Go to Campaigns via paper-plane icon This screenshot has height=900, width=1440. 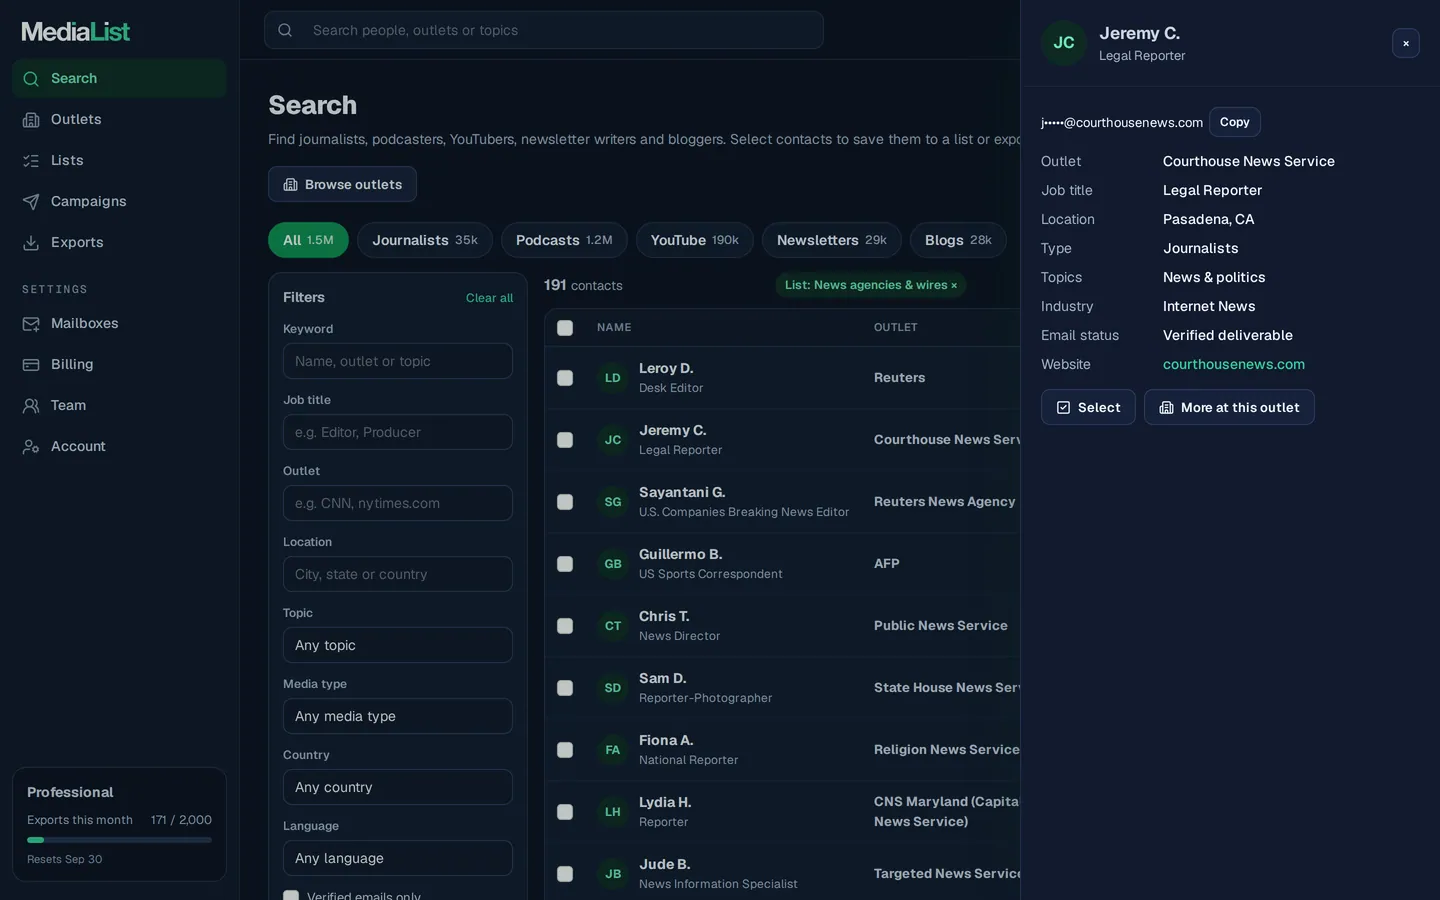(x=31, y=202)
